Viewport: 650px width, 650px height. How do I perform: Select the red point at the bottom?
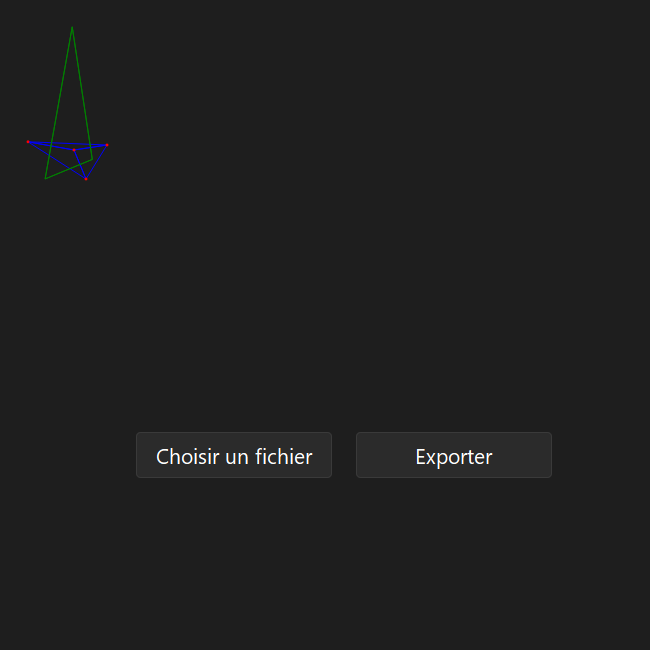point(86,179)
